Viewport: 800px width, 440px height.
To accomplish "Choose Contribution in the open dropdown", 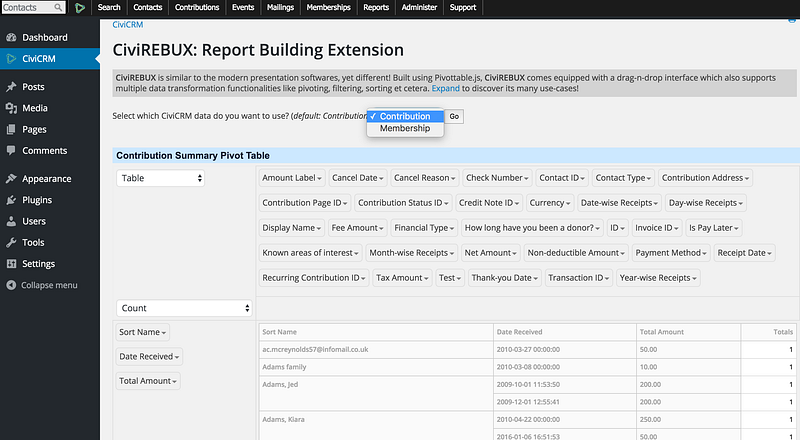I will [405, 116].
